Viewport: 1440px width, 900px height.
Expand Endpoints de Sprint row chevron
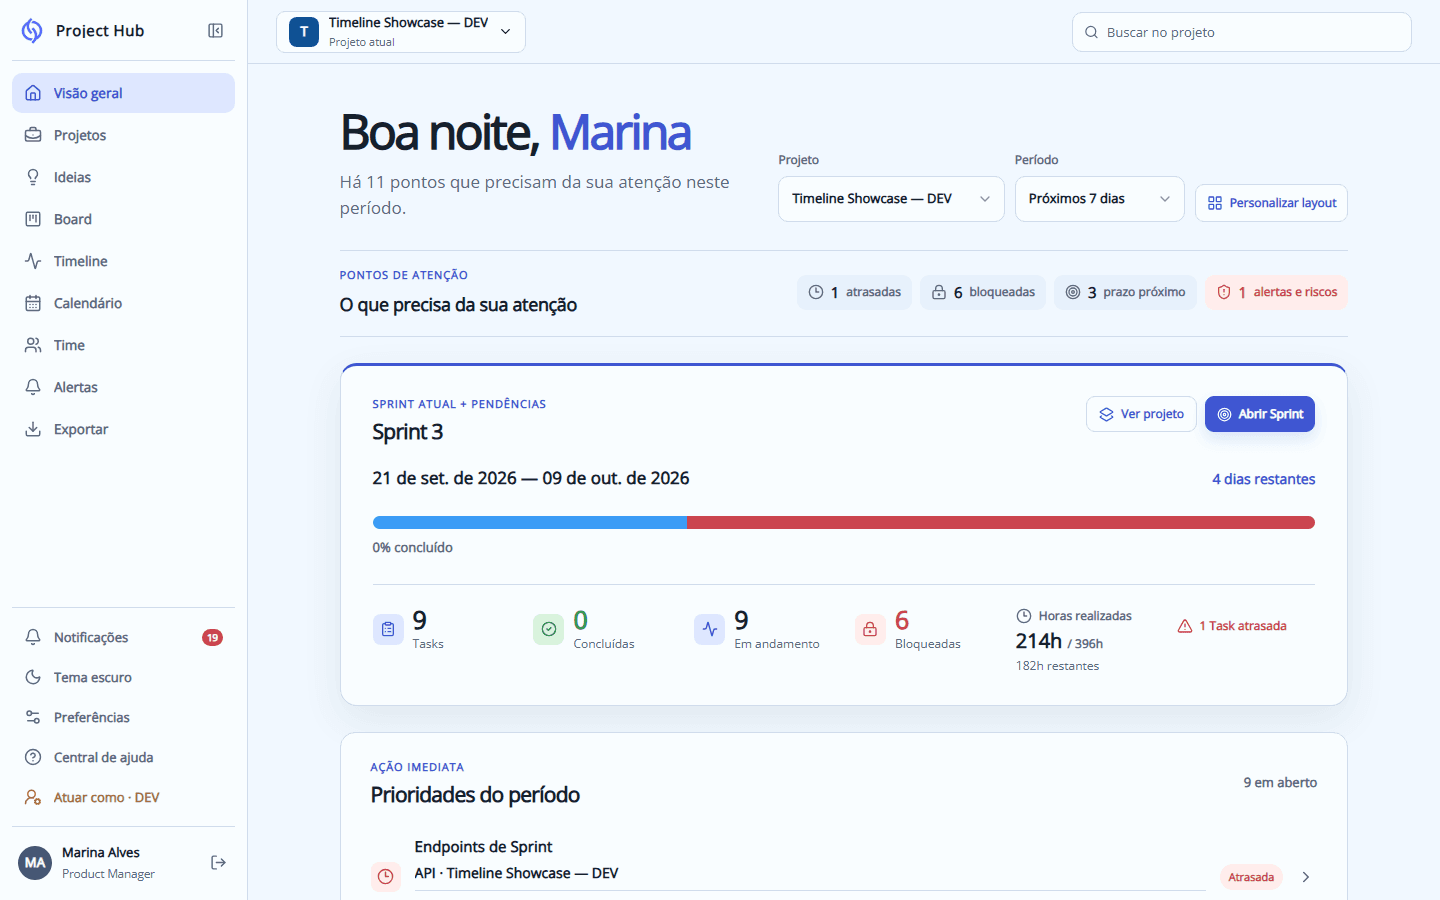1306,877
